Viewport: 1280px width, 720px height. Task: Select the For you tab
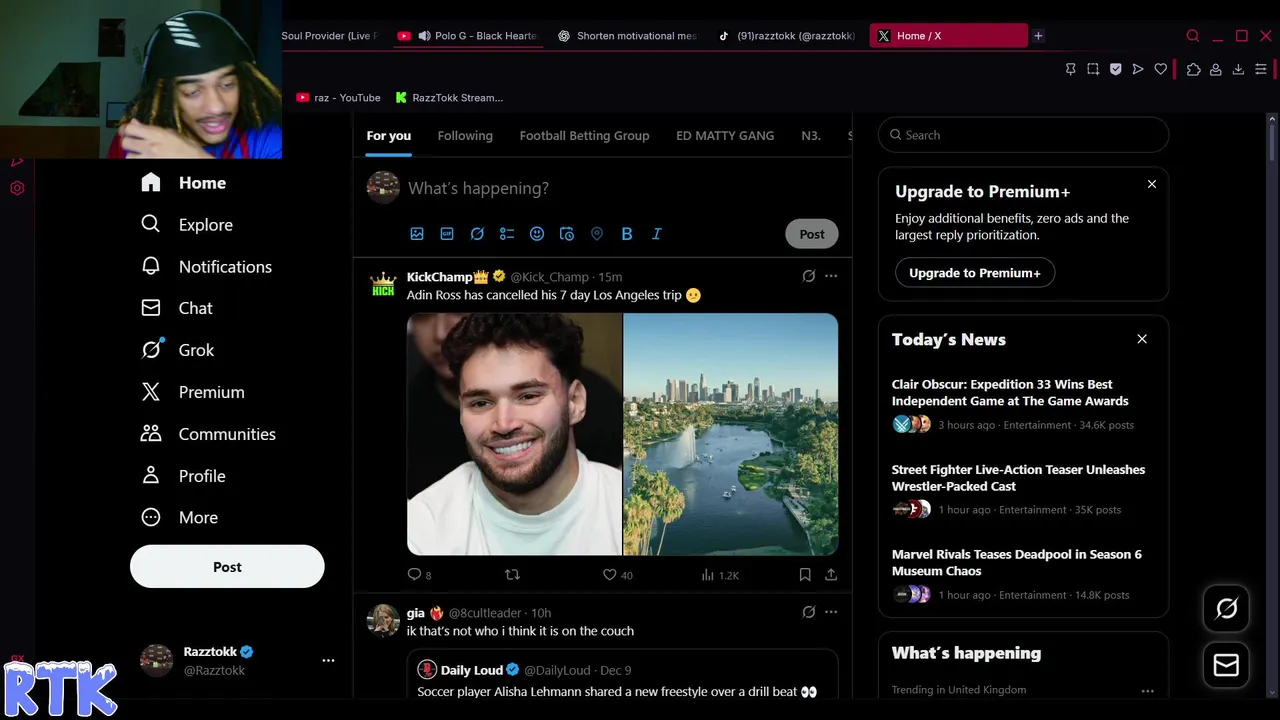tap(388, 136)
